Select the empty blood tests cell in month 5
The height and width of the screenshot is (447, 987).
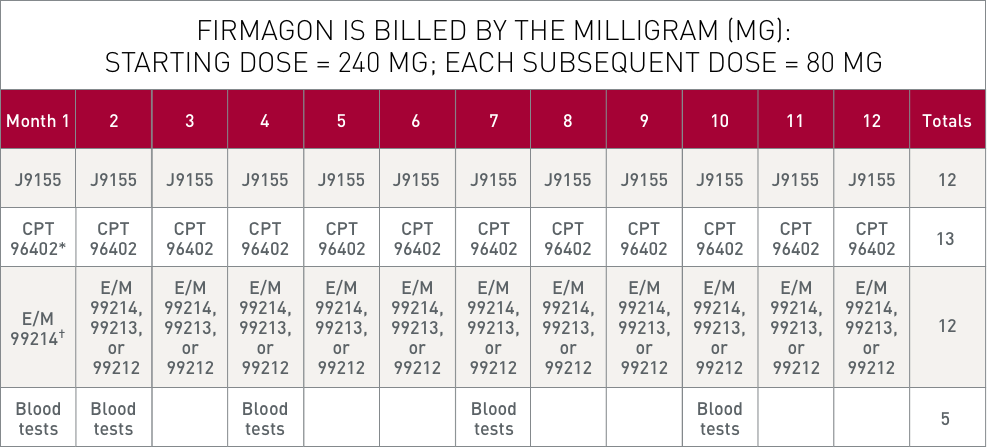click(x=341, y=418)
